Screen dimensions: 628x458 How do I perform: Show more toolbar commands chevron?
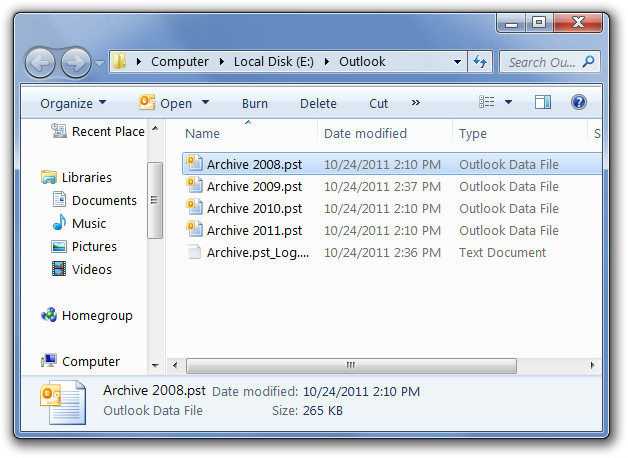click(416, 102)
